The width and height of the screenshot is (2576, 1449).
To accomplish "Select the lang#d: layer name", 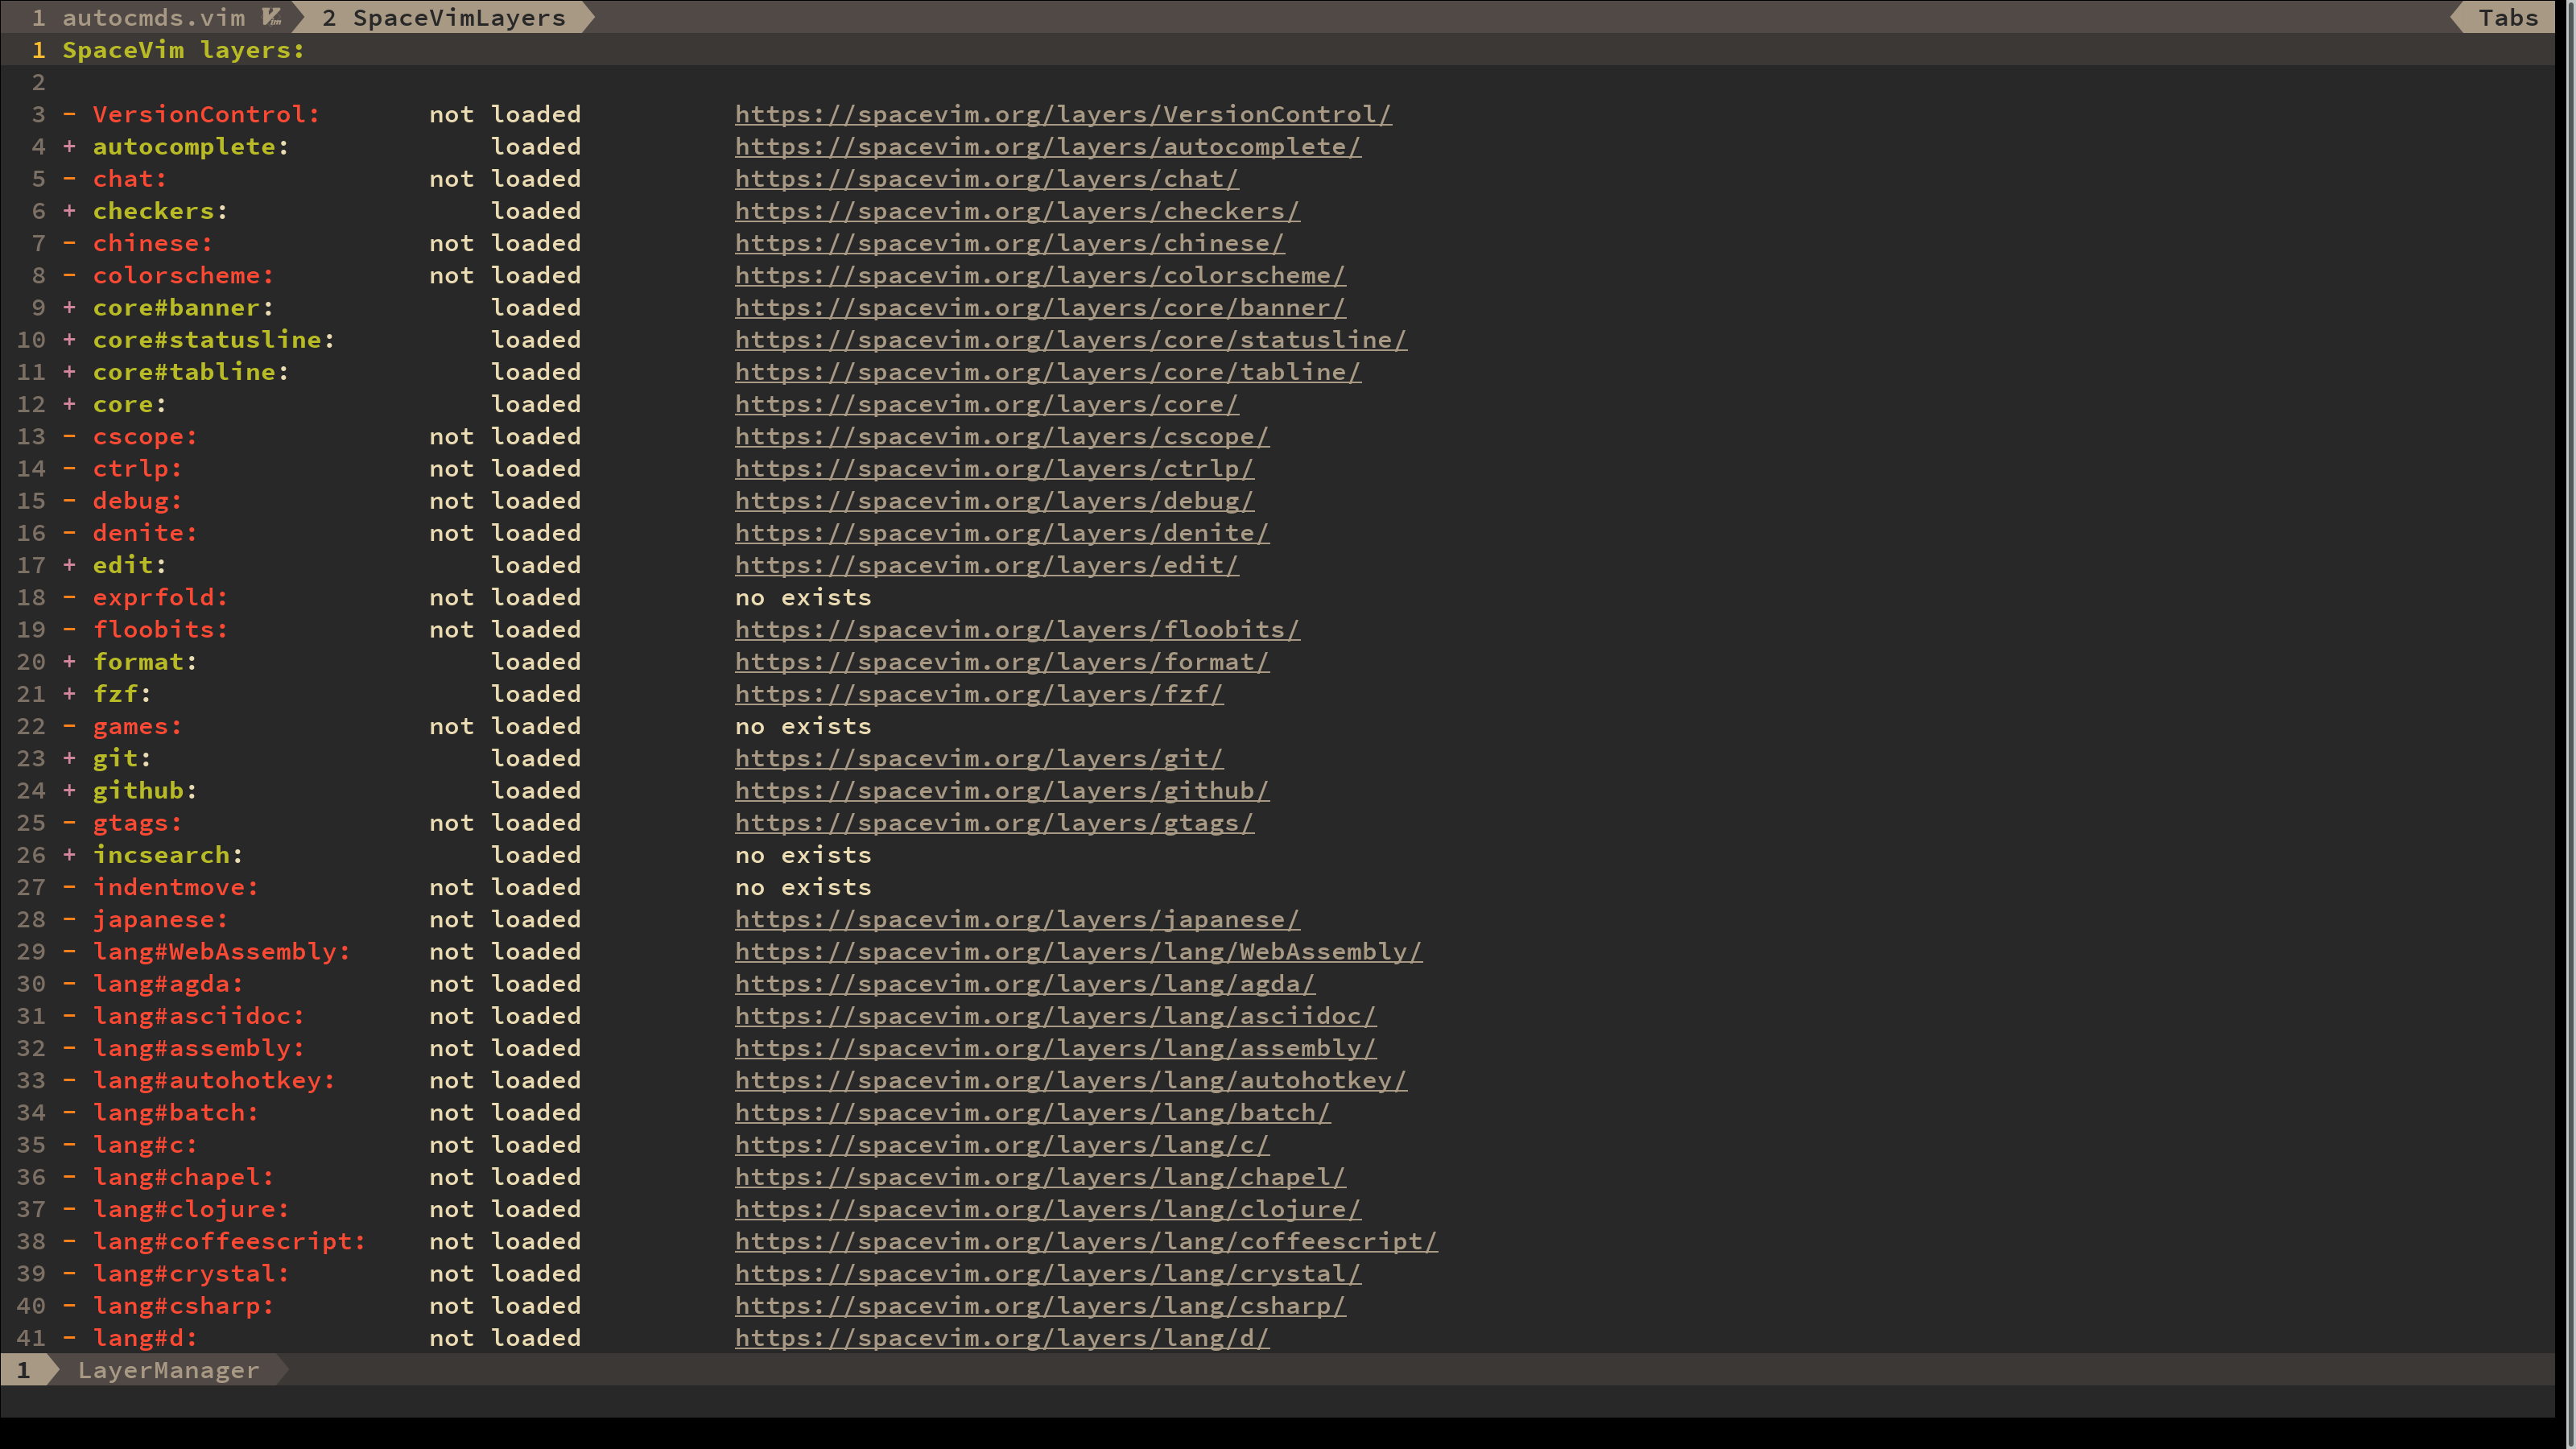I will [145, 1338].
